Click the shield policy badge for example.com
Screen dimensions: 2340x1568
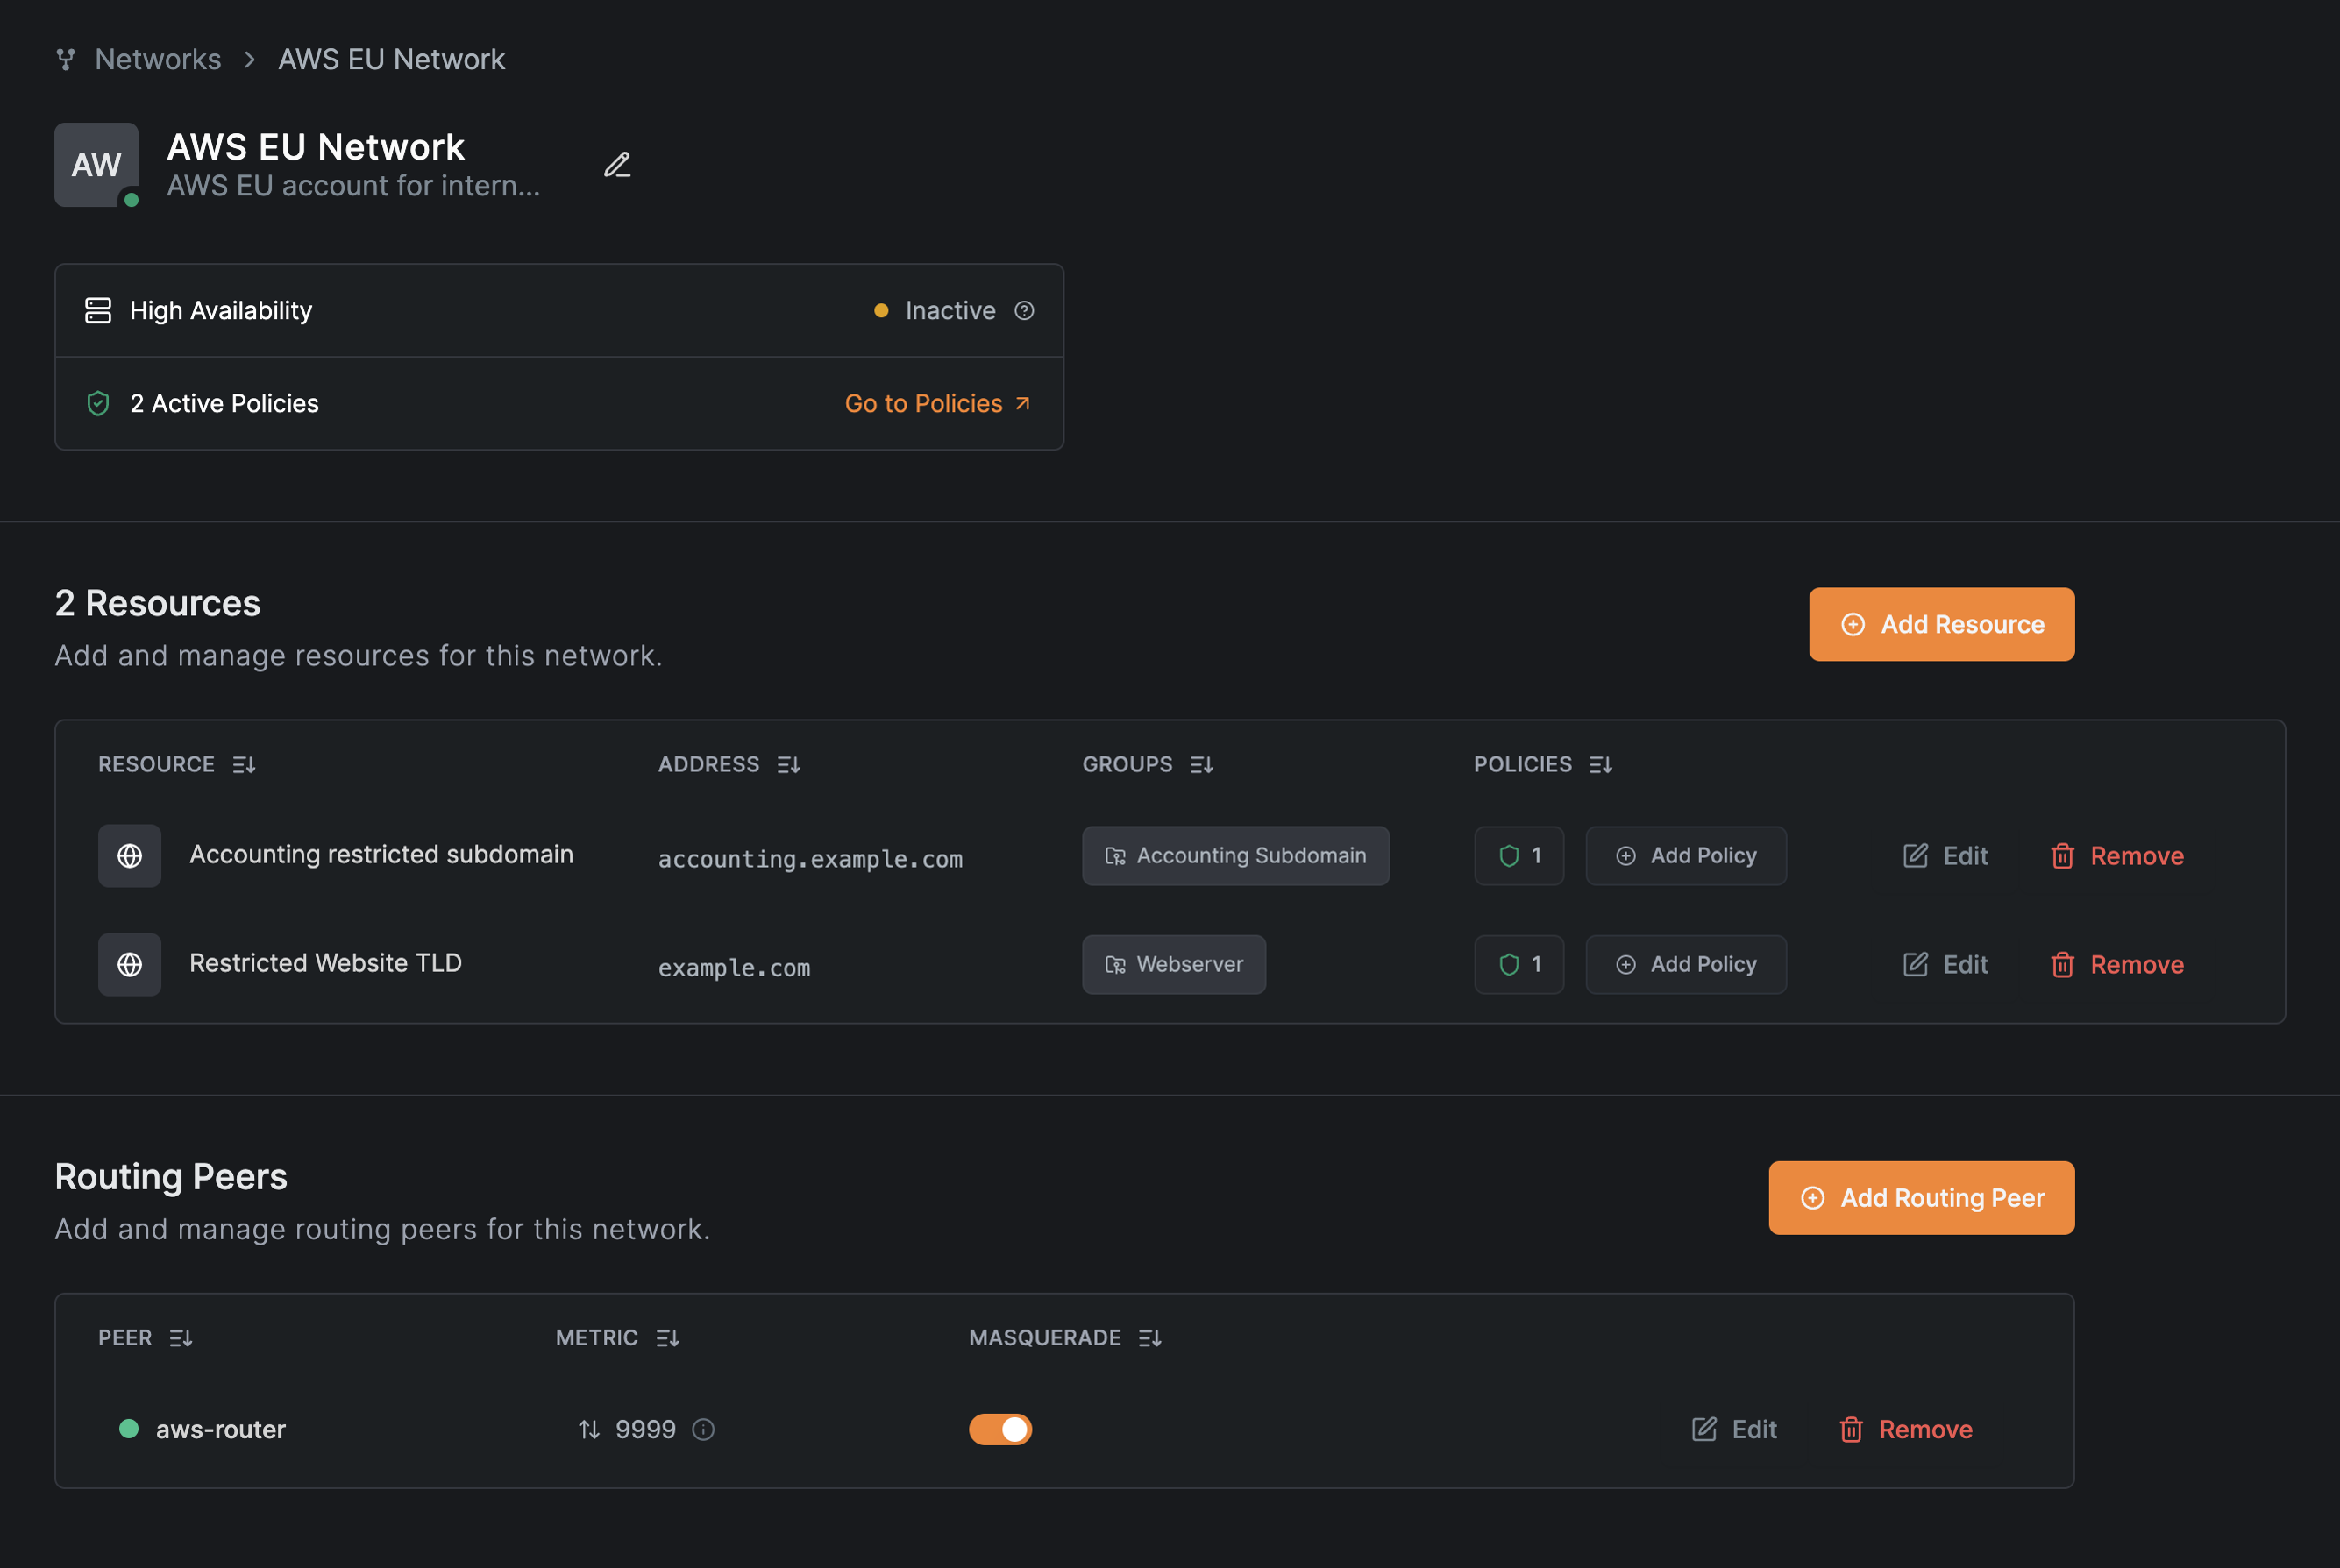pyautogui.click(x=1518, y=964)
